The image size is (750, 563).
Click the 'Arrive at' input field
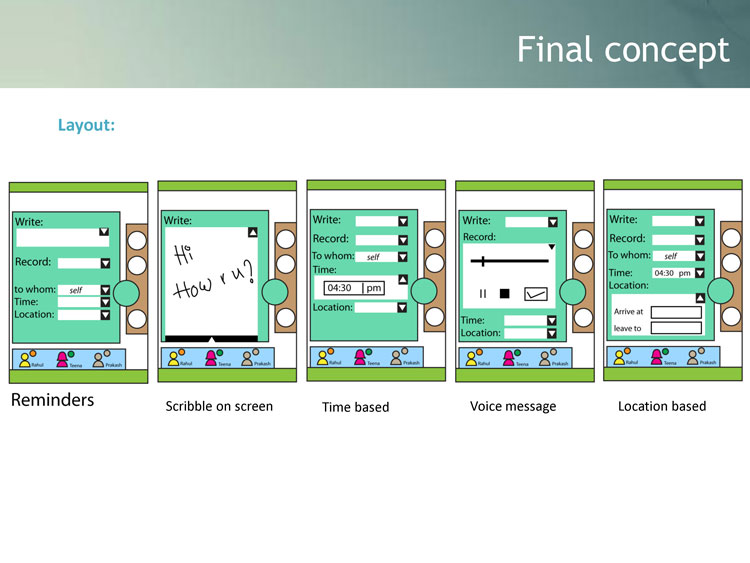[675, 312]
